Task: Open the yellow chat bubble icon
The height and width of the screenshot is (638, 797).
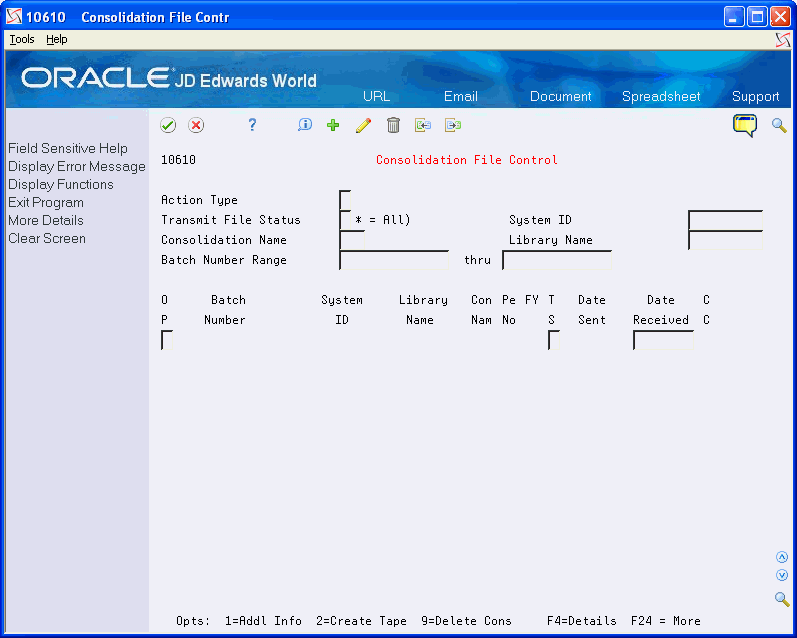Action: pos(745,125)
